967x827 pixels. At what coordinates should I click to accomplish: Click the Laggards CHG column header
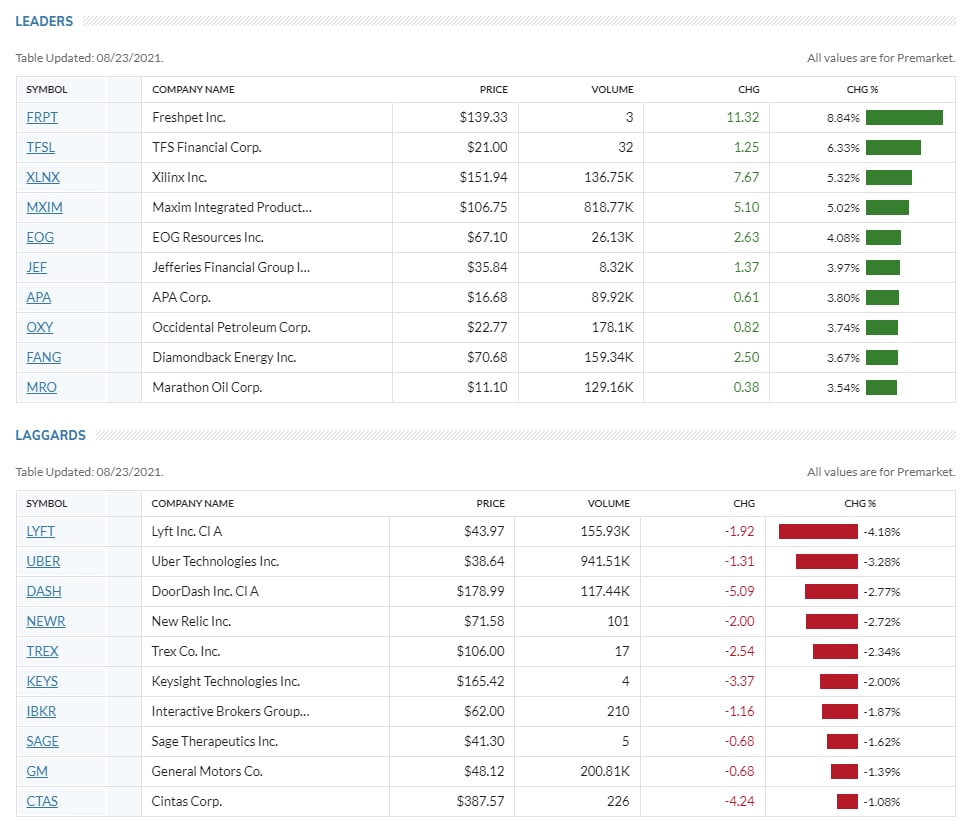click(x=744, y=503)
